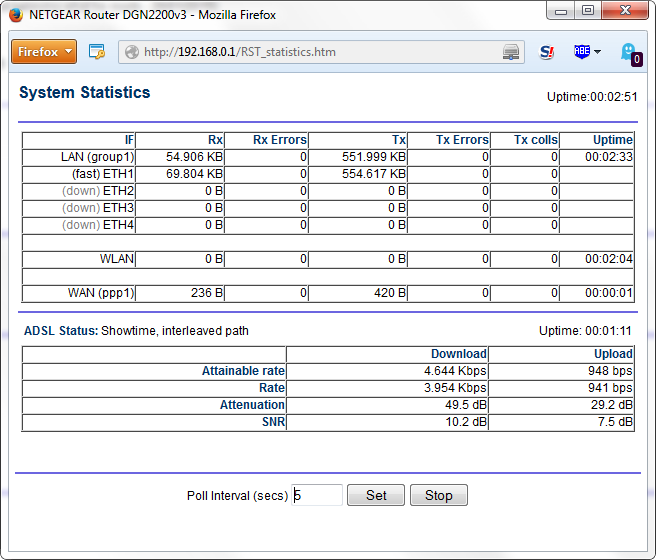Expand the ABP dropdown arrow
The image size is (656, 560).
(598, 52)
